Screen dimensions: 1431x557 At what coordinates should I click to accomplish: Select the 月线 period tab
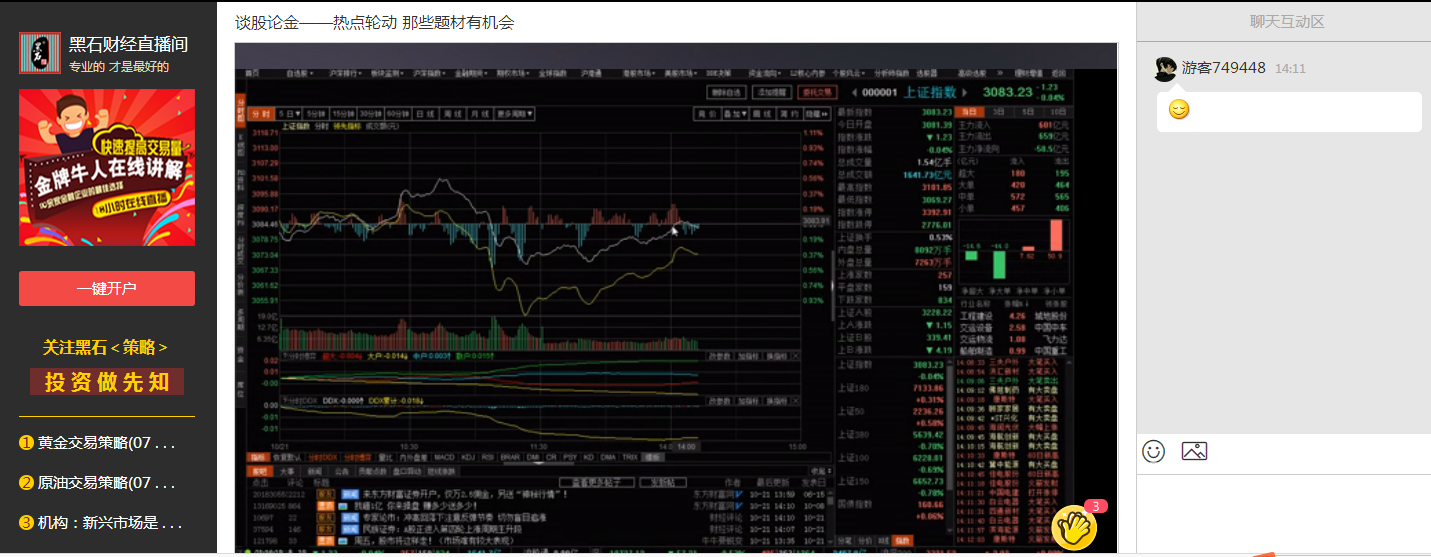pos(480,114)
